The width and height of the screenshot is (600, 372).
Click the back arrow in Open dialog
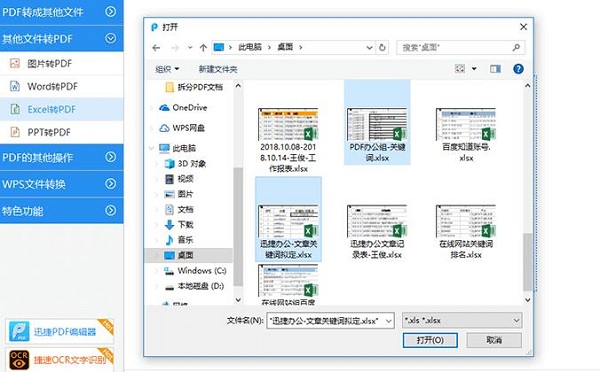pyautogui.click(x=156, y=48)
